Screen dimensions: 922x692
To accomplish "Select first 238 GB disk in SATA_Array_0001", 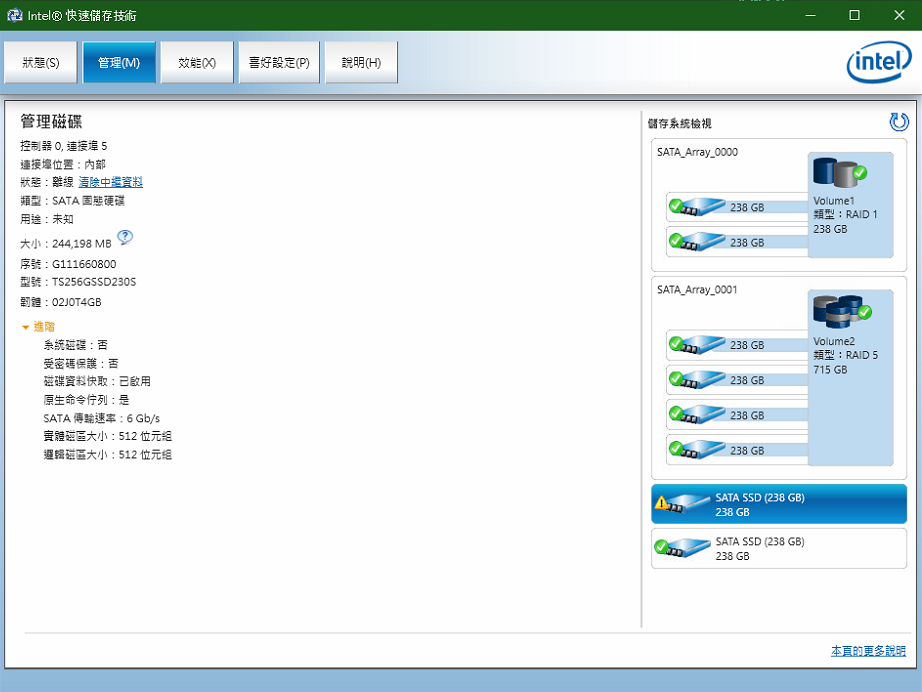I will [737, 345].
